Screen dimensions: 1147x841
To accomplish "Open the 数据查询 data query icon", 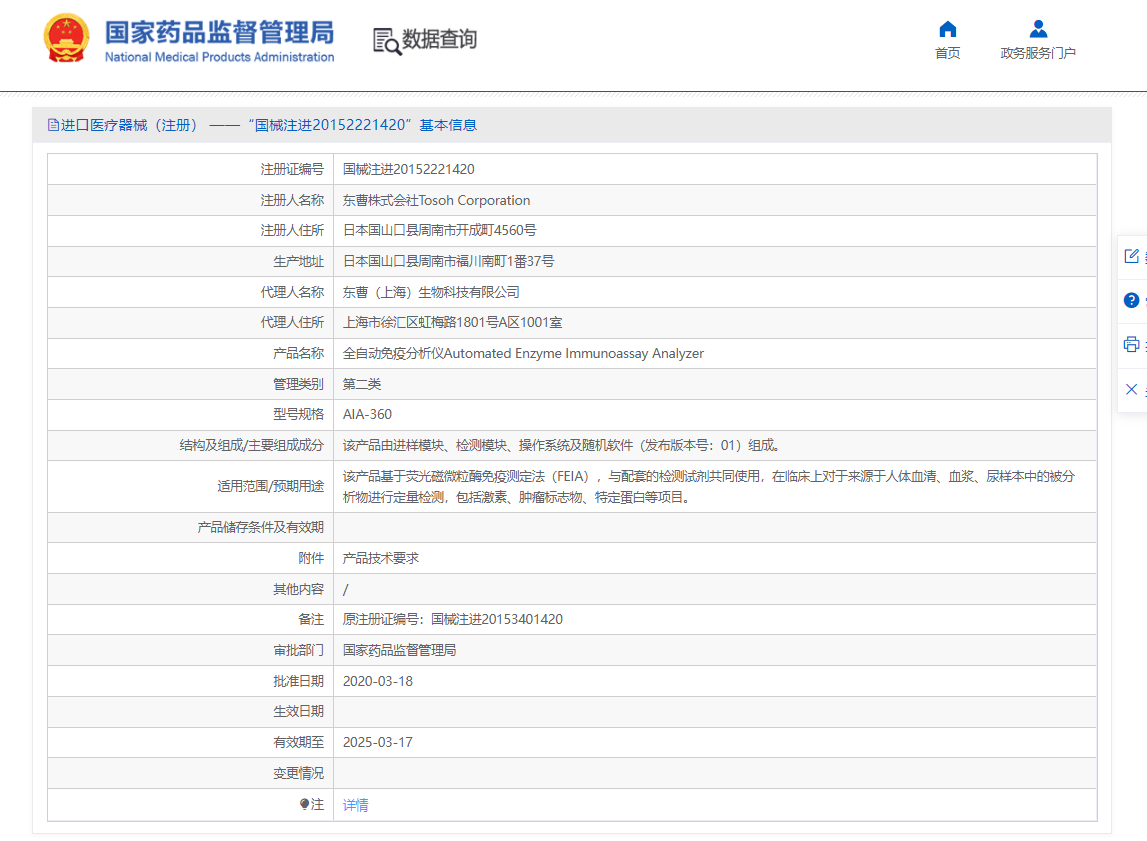I will (x=384, y=41).
